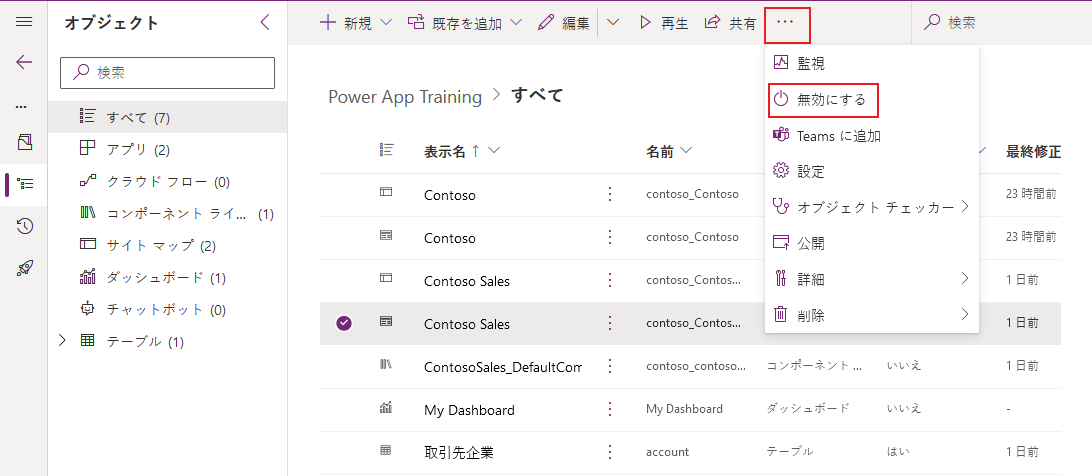Open the hamburger navigation menu icon
The image size is (1092, 476).
[24, 22]
